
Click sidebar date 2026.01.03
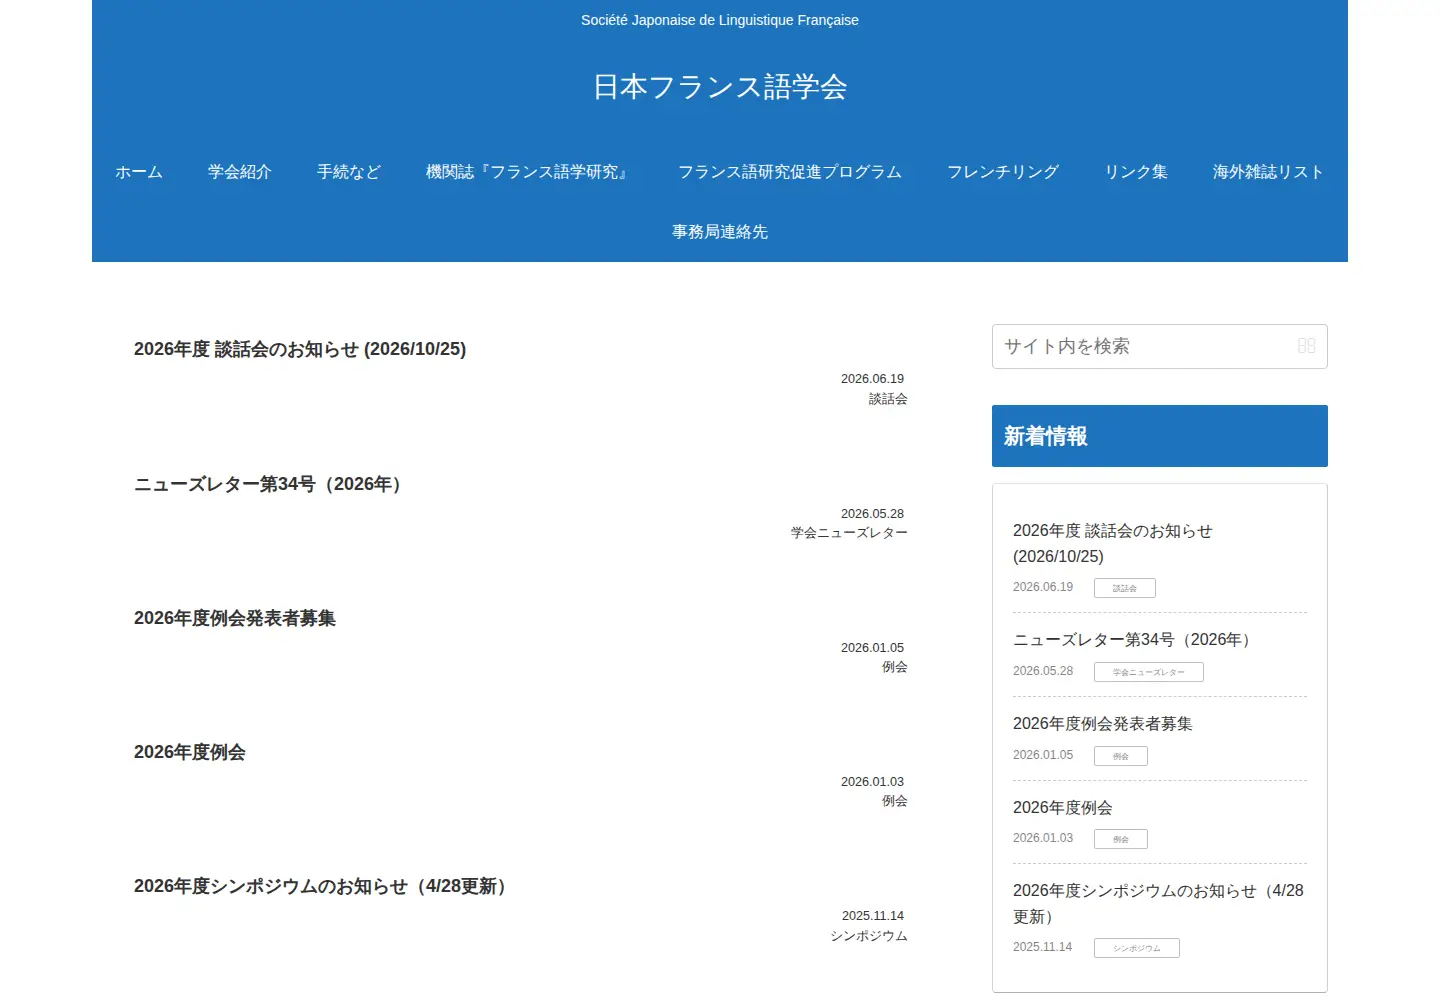1043,838
